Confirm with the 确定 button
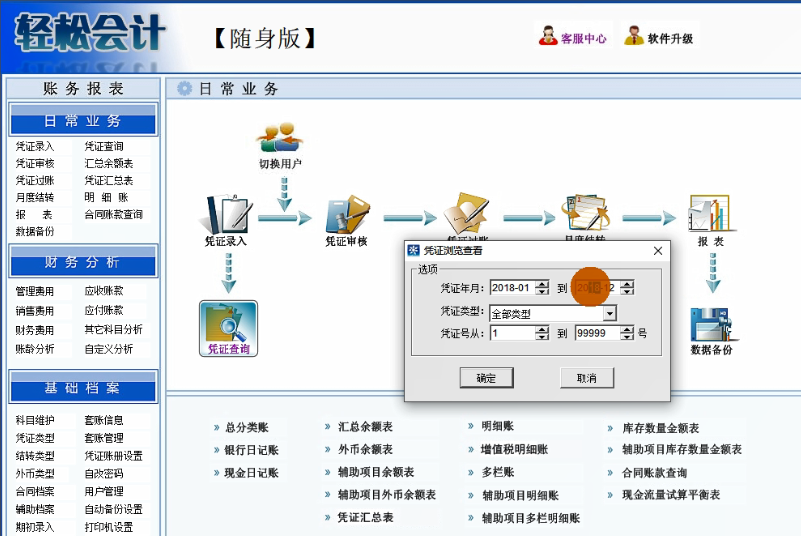 pos(486,378)
